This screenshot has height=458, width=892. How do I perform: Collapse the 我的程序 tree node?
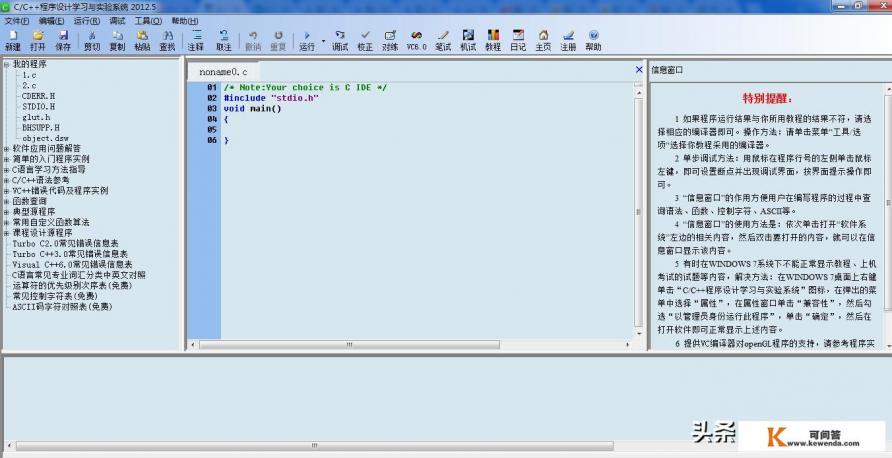[7, 64]
